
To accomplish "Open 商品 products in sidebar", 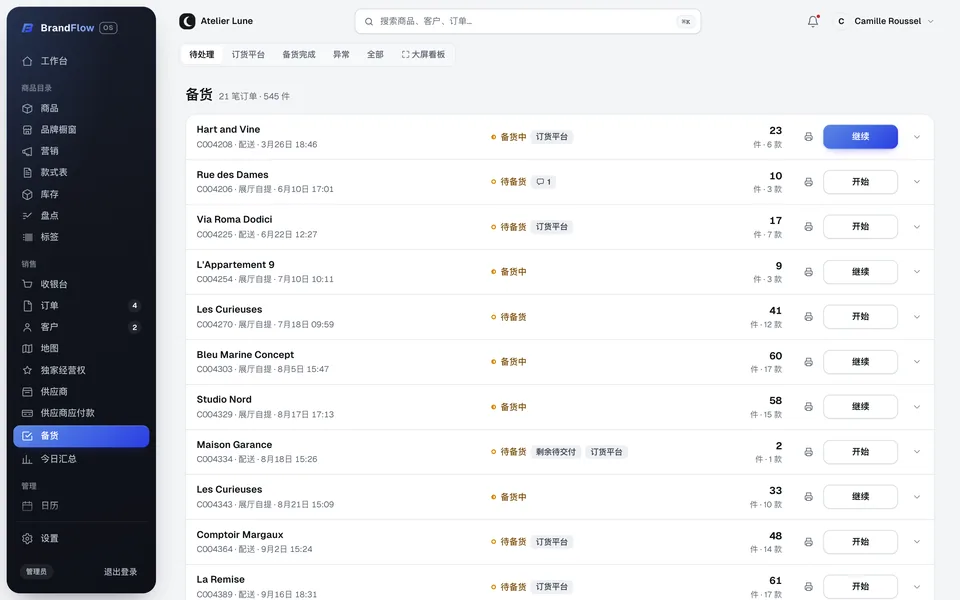I will pyautogui.click(x=81, y=108).
